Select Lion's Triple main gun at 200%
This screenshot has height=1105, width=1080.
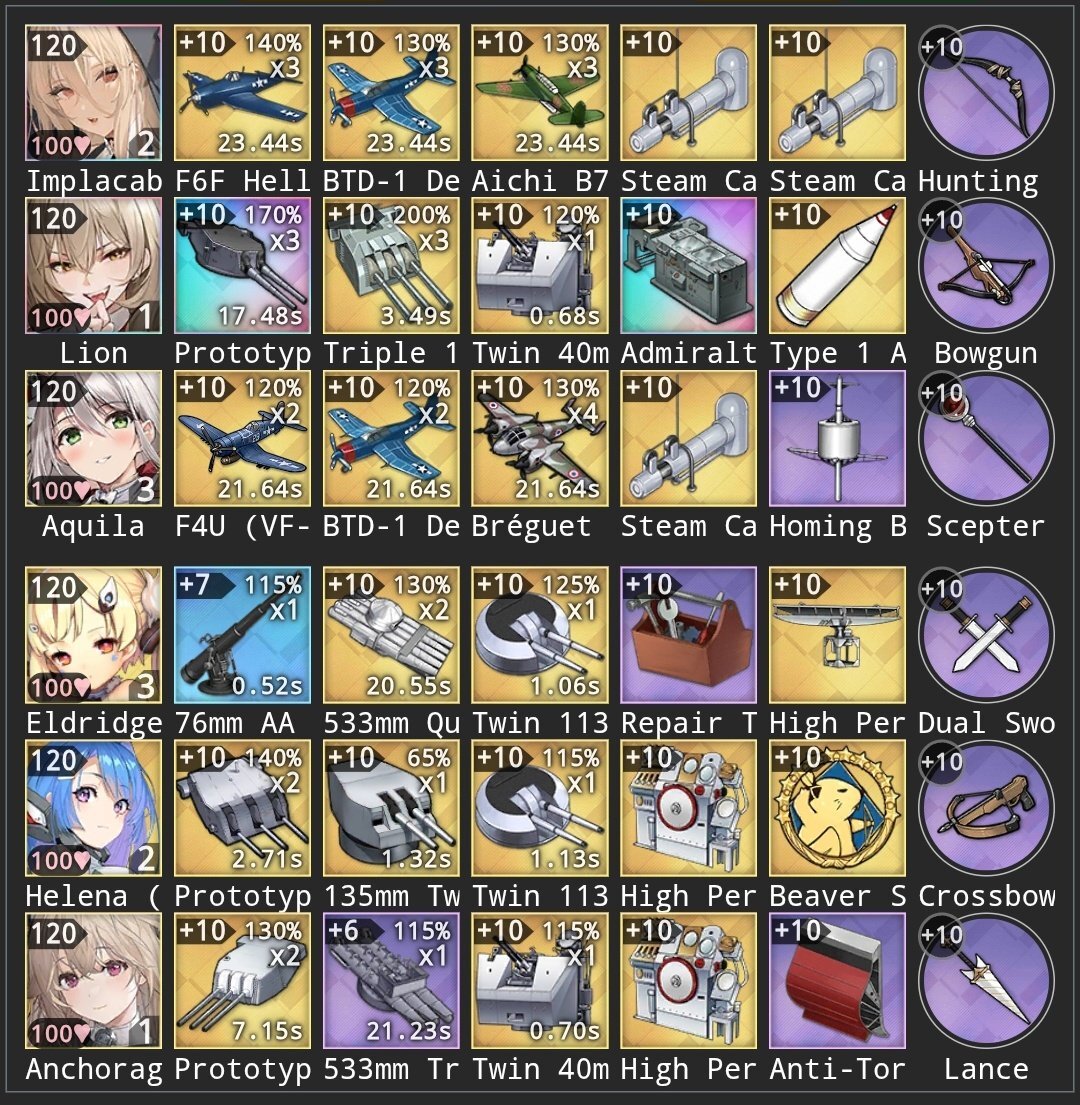click(x=391, y=265)
